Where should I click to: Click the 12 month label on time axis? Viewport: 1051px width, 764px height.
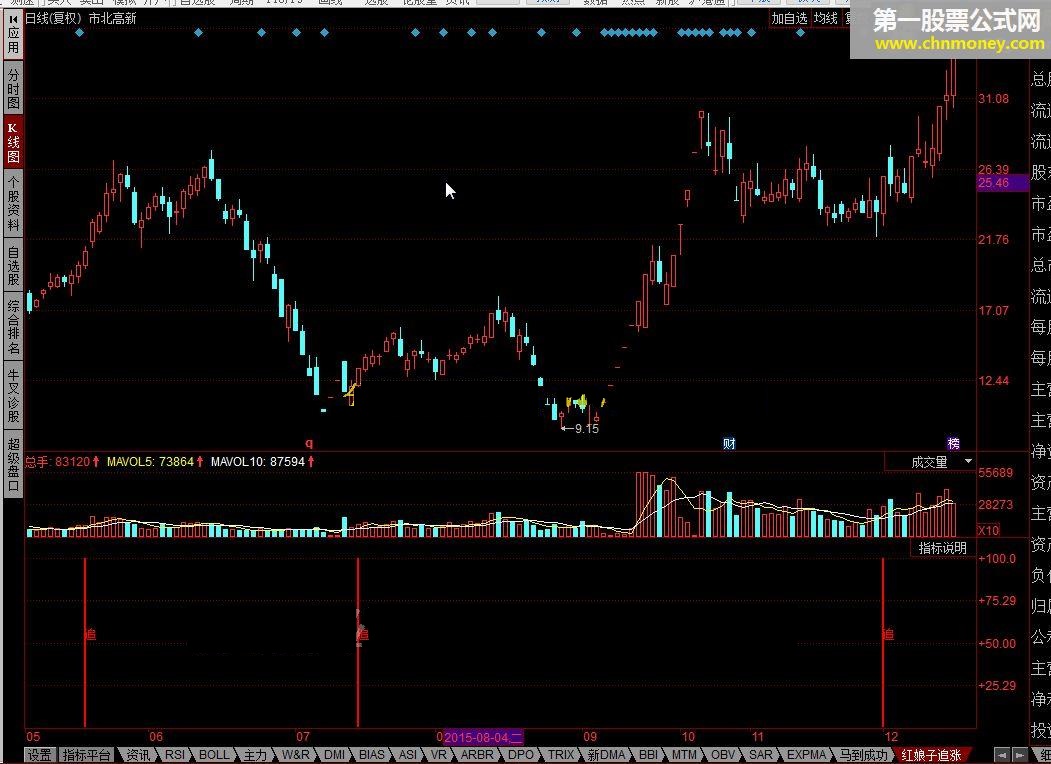890,737
